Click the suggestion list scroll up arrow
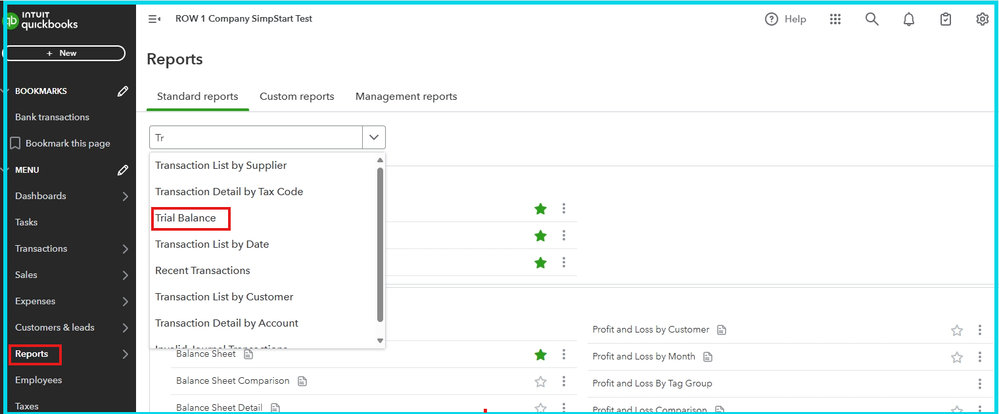999x414 pixels. pyautogui.click(x=380, y=161)
